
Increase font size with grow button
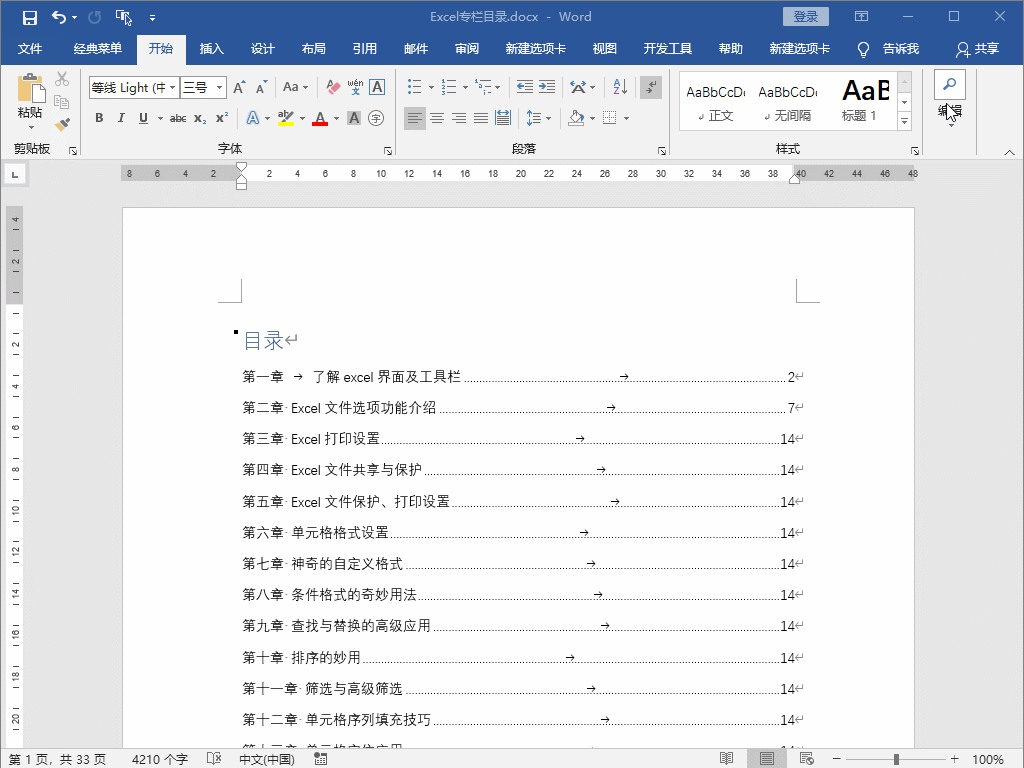pyautogui.click(x=240, y=87)
